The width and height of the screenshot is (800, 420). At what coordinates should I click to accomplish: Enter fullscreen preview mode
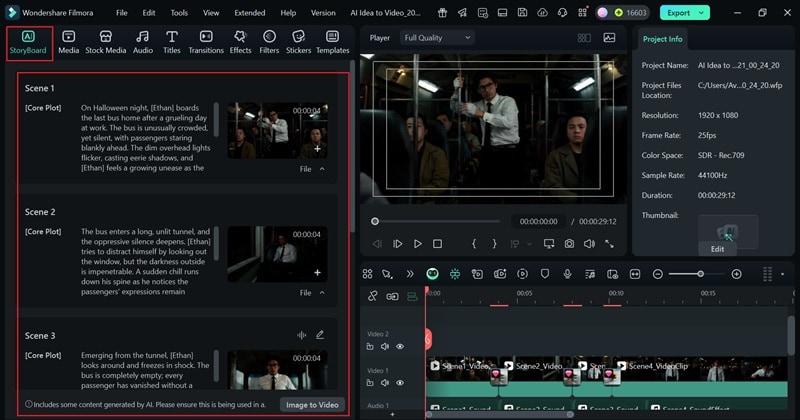click(609, 244)
